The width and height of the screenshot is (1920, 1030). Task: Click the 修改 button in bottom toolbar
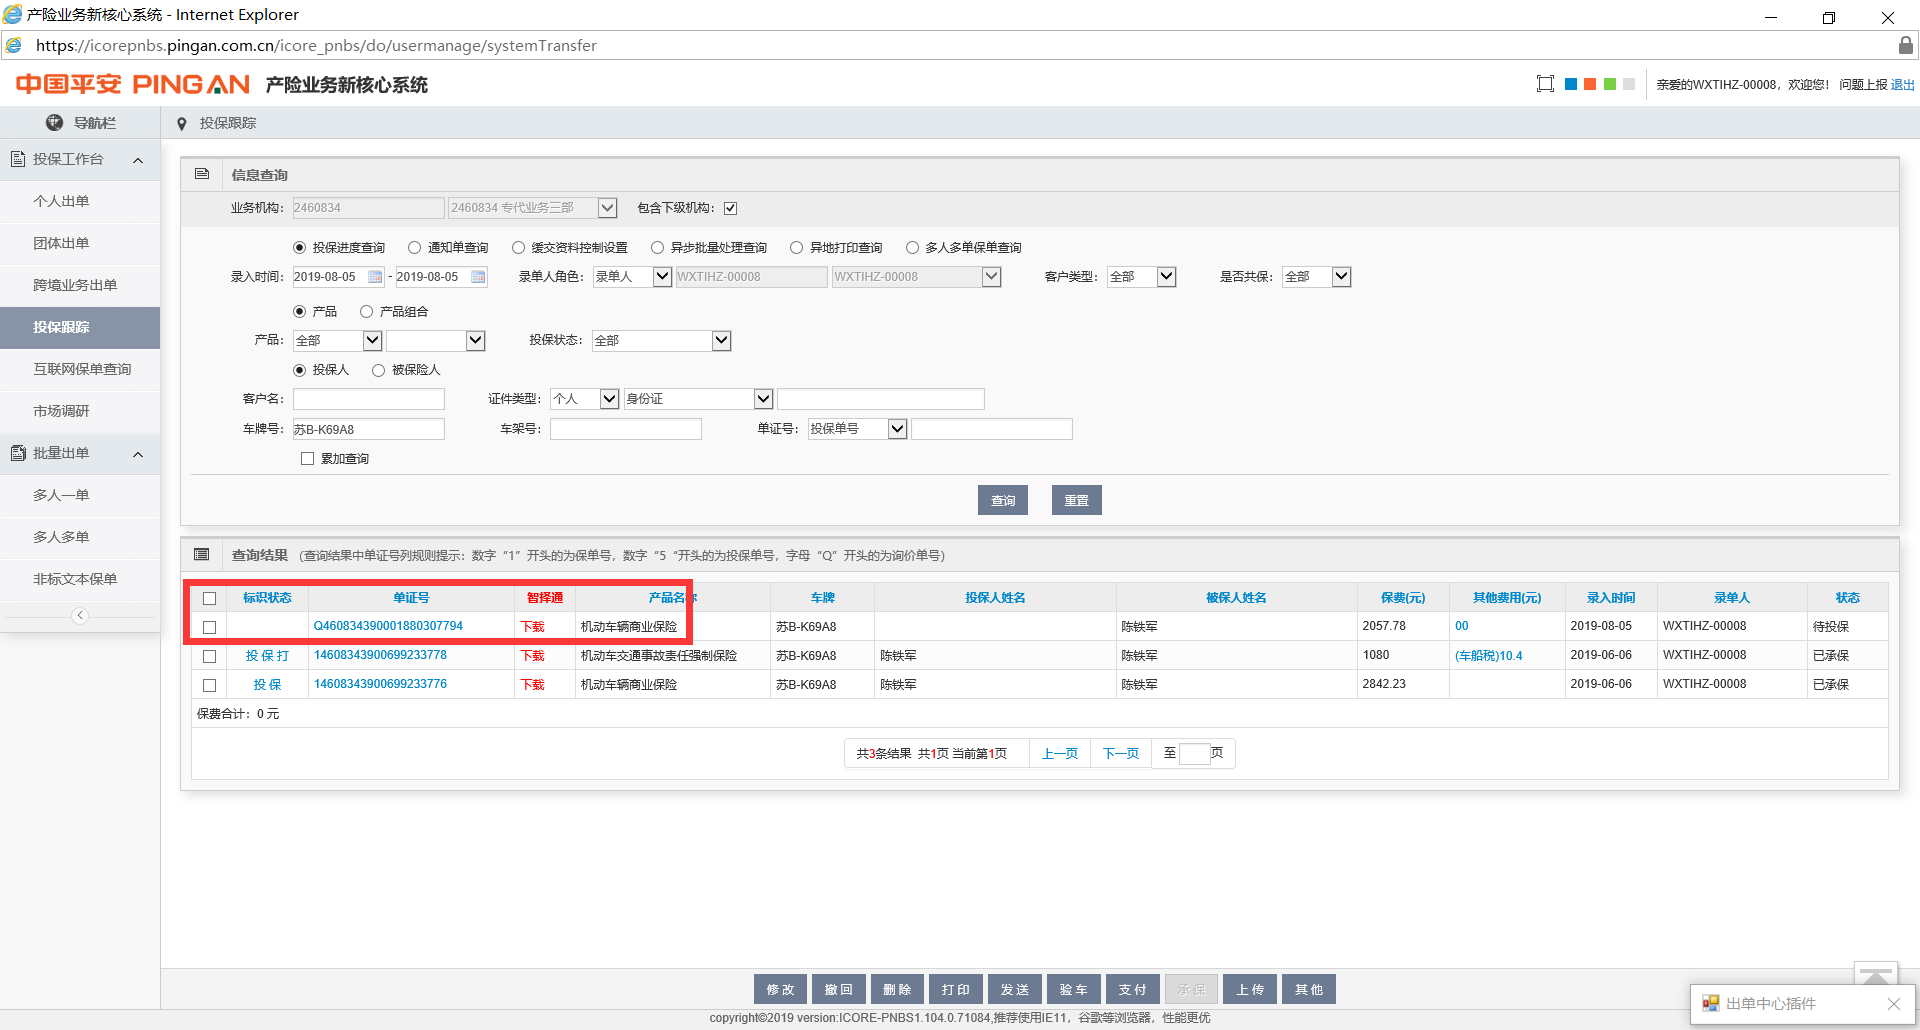pos(781,989)
